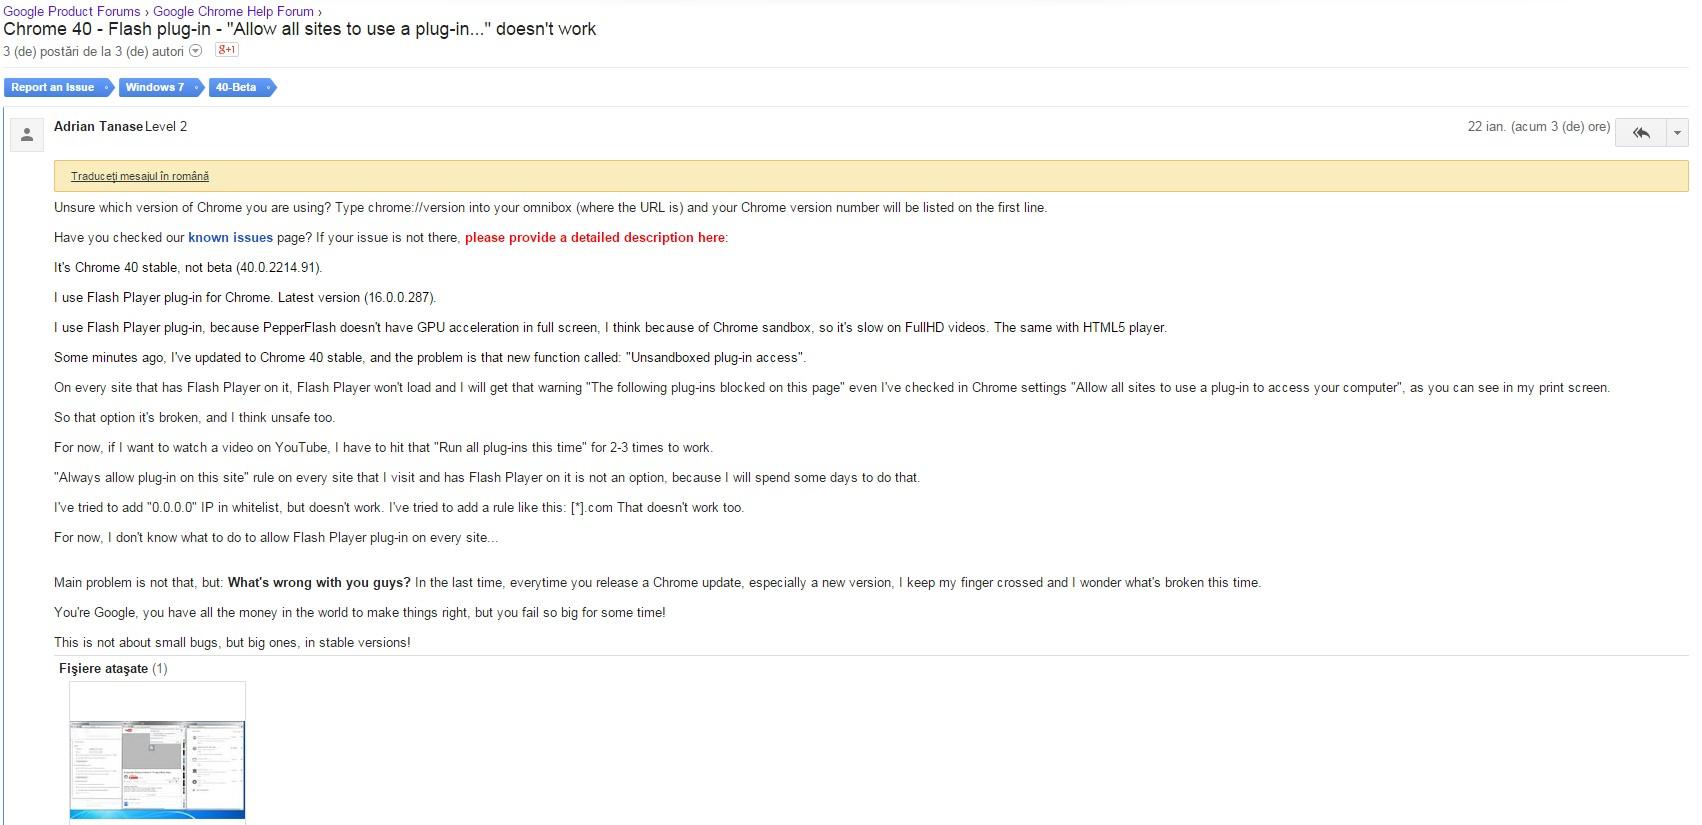Click author name Adrian Tanase
This screenshot has width=1702, height=825.
click(x=98, y=126)
